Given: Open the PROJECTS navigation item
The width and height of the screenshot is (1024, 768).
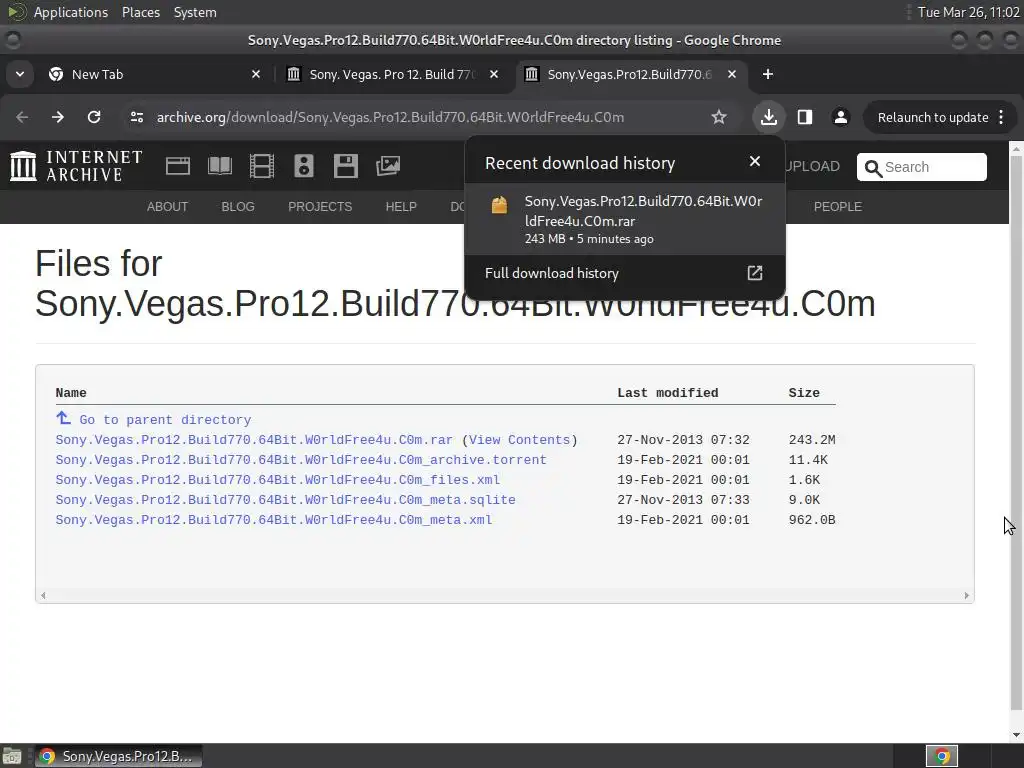Looking at the screenshot, I should pos(320,207).
